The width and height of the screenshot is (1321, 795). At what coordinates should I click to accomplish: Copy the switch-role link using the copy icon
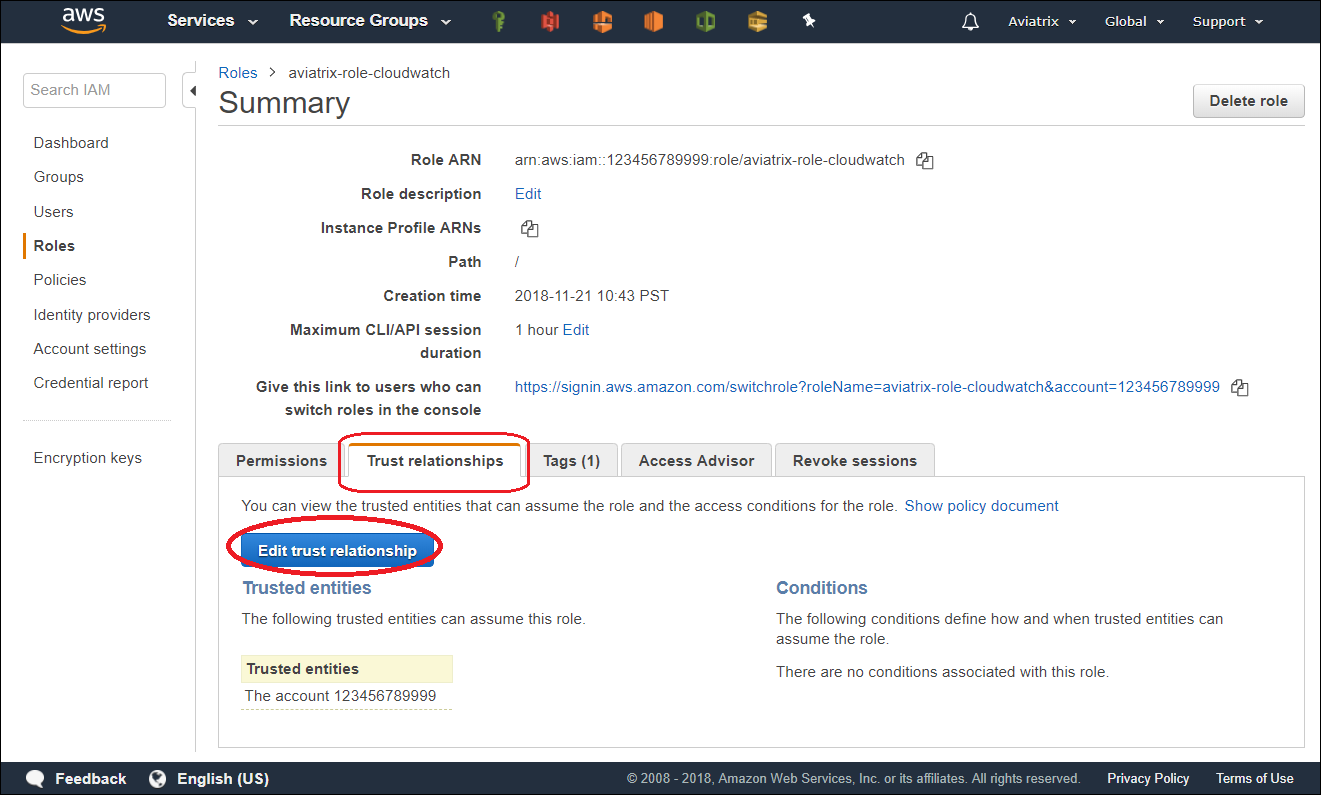click(1240, 387)
